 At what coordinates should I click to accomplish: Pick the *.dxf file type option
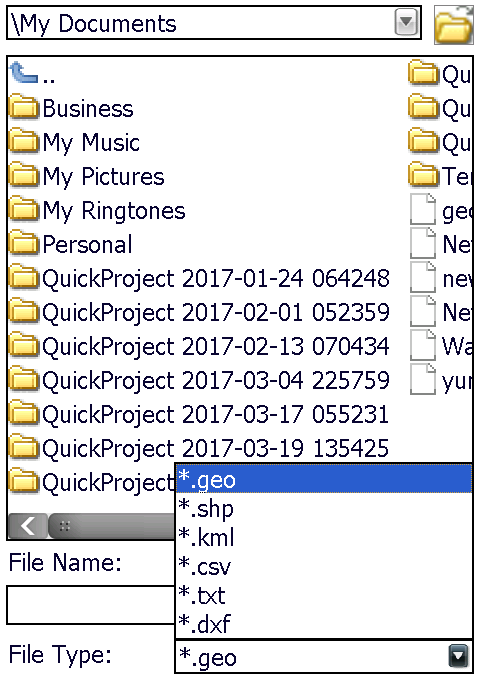324,624
